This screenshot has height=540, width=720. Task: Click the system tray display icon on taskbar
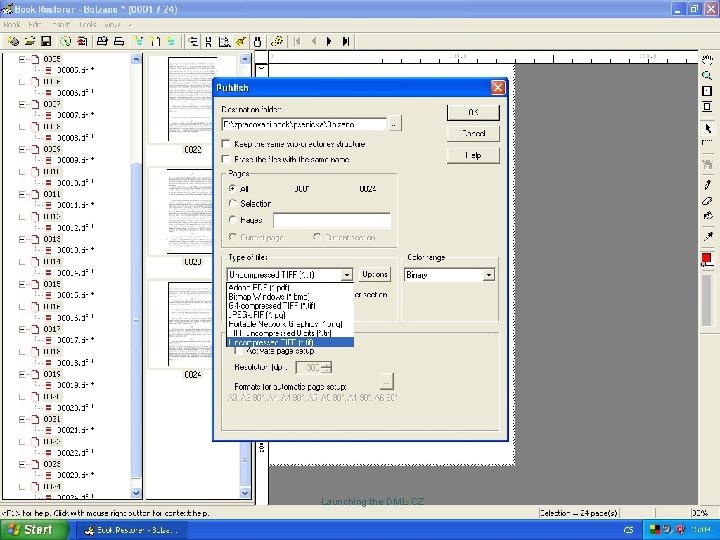pyautogui.click(x=654, y=529)
